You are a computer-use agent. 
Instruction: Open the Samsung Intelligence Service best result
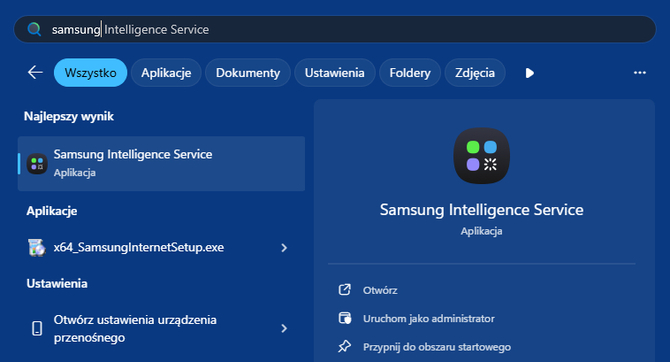pos(161,163)
